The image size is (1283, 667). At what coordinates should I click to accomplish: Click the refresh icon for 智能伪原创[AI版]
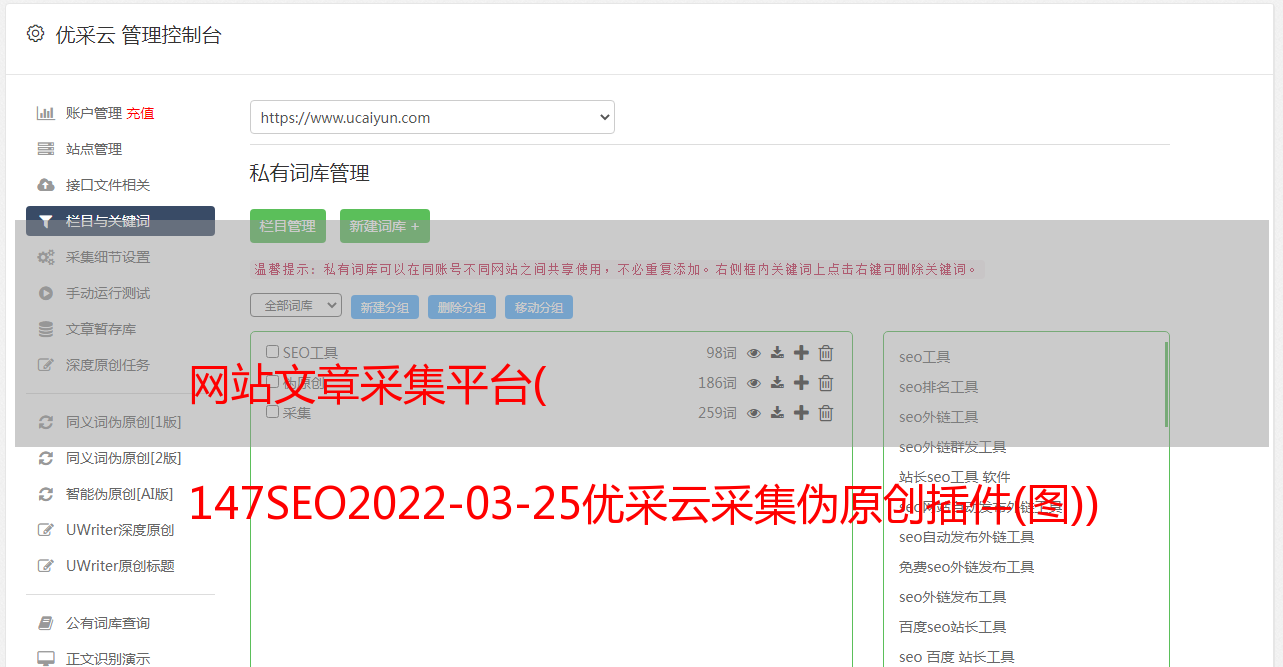coord(46,494)
